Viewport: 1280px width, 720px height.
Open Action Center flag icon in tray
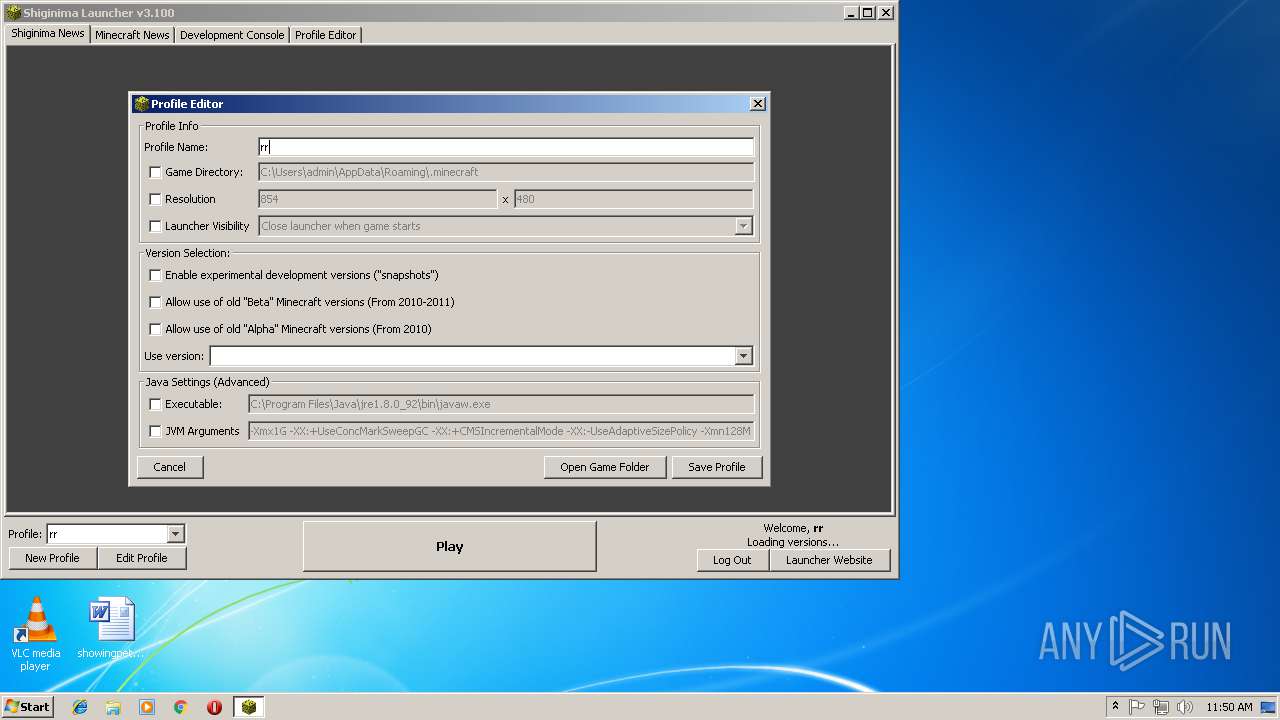click(x=1137, y=706)
